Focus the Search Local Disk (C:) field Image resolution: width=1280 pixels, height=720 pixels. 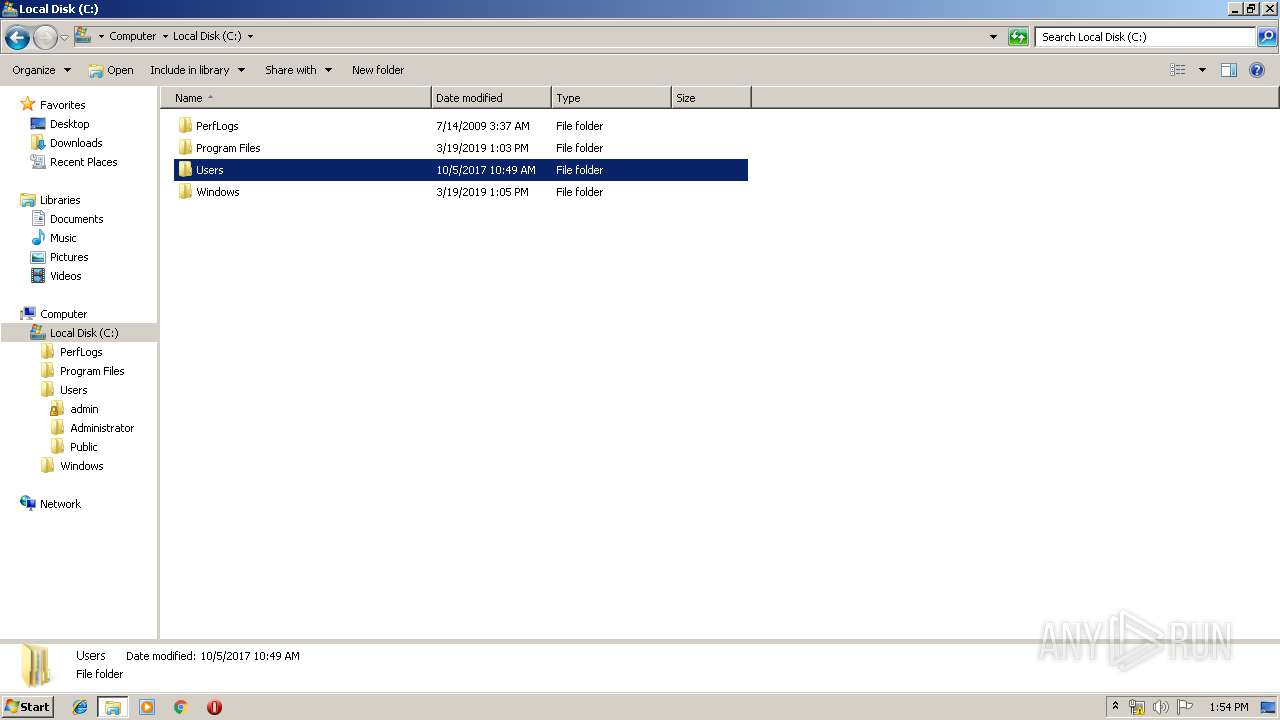[x=1145, y=37]
